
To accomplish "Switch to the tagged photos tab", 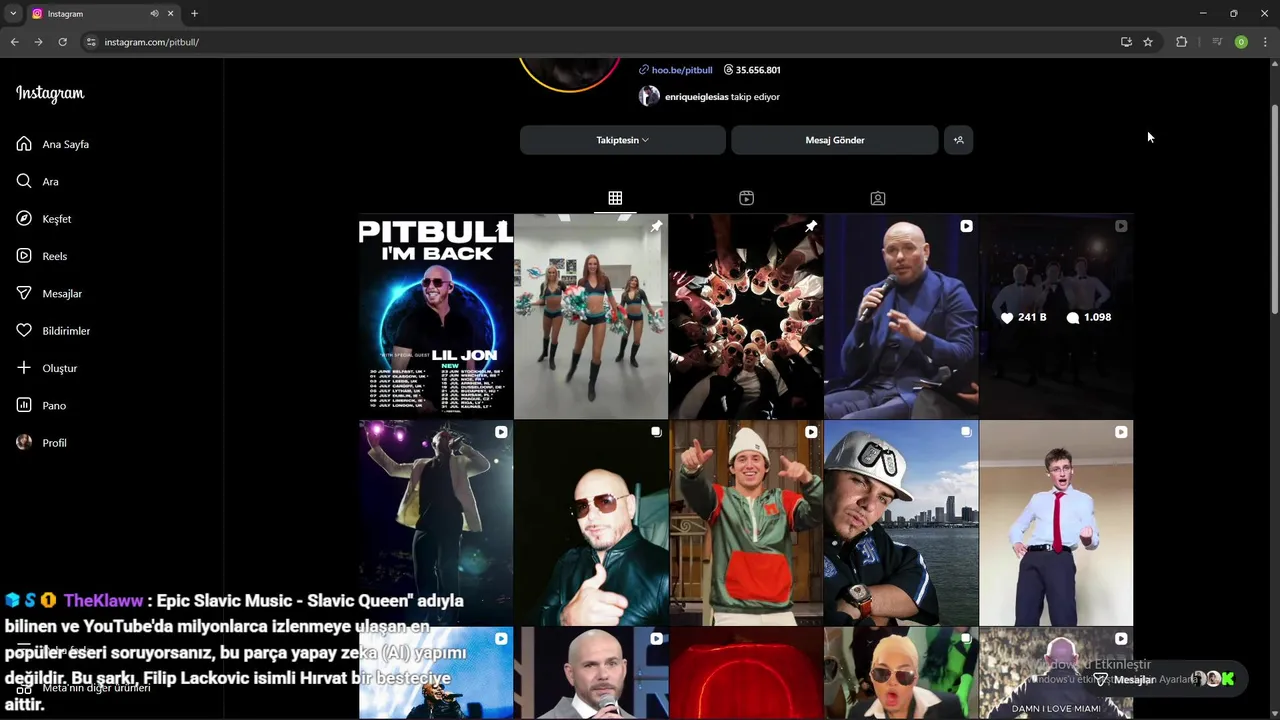I will [878, 198].
